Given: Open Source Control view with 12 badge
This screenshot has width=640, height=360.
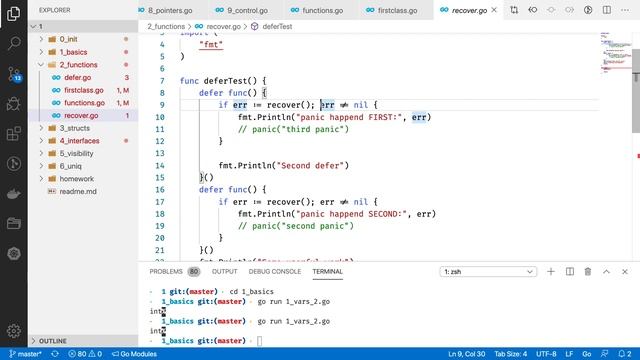Looking at the screenshot, I should (x=14, y=74).
